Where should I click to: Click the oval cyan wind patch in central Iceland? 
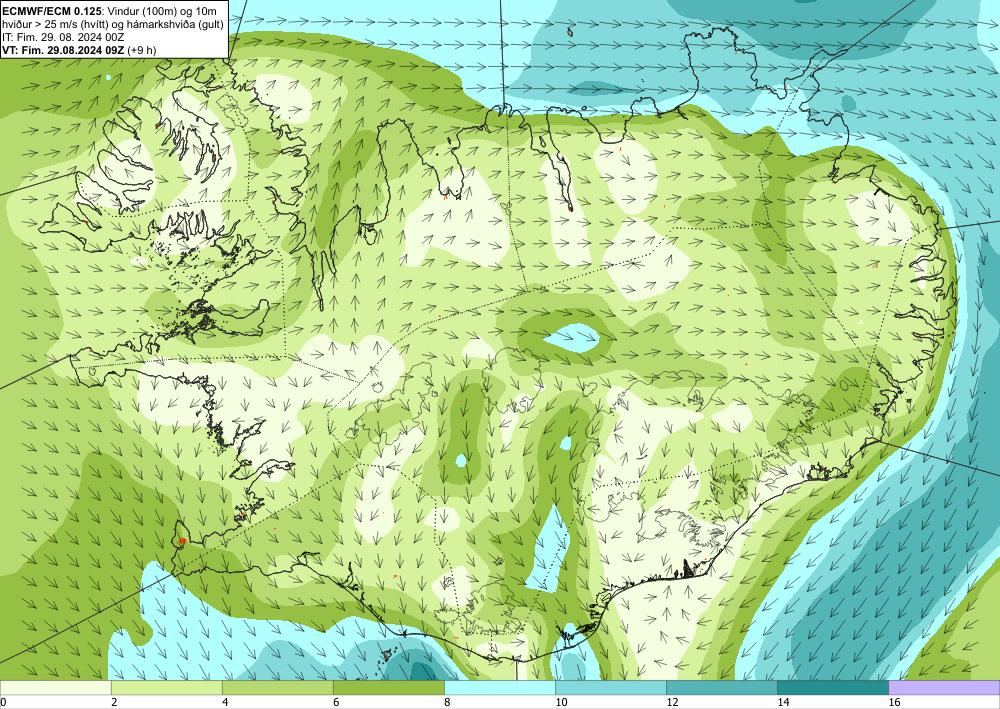(572, 338)
